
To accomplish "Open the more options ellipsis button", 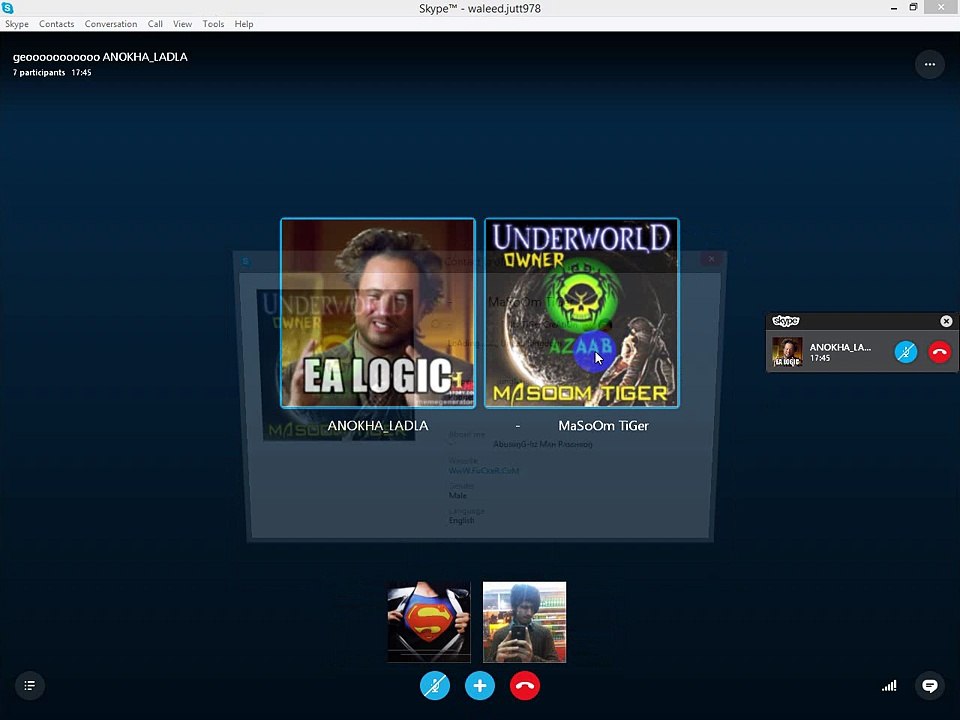I will 929,64.
